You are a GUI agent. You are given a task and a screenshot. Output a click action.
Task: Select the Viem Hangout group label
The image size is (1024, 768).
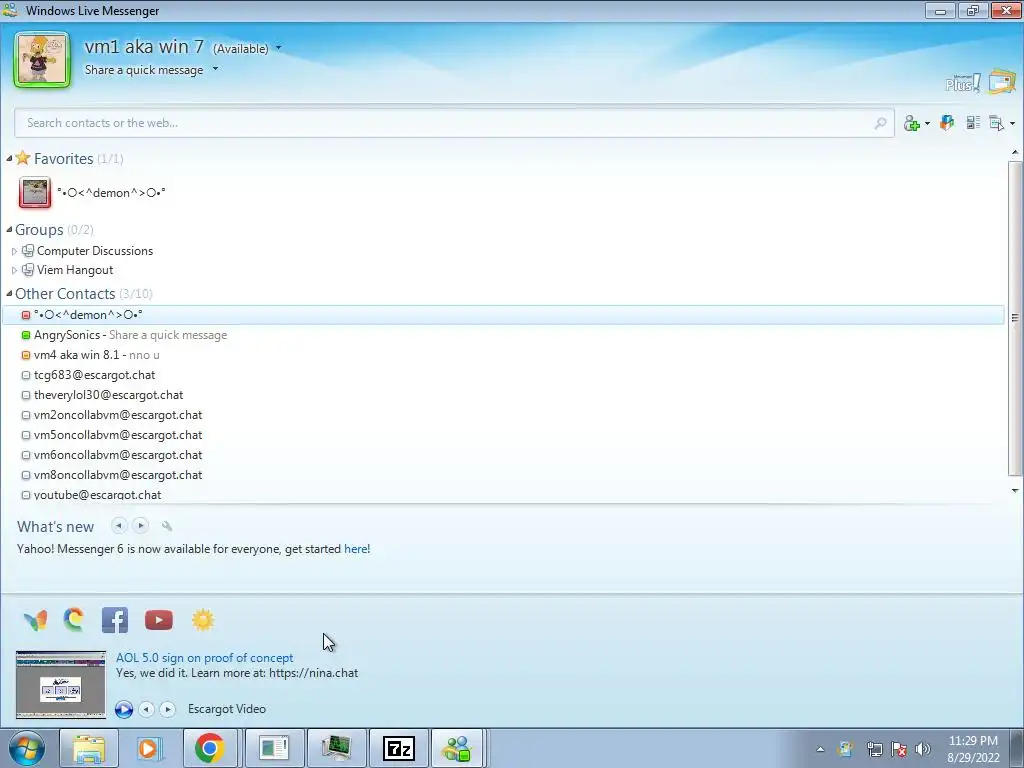click(75, 270)
